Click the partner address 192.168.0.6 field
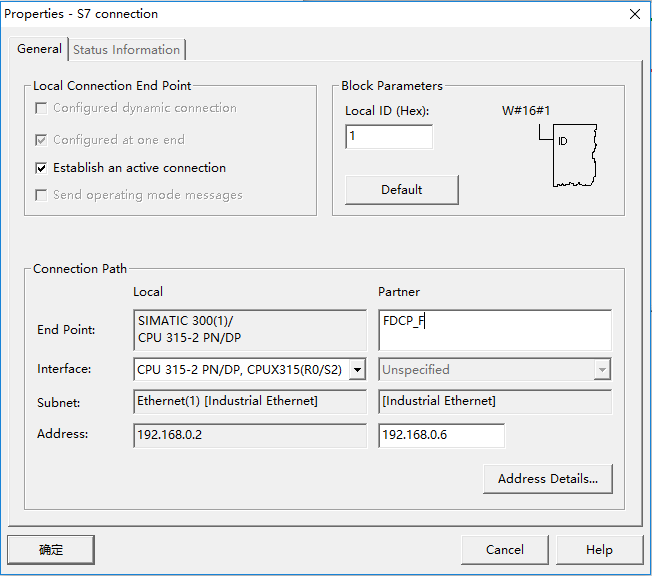The image size is (652, 576). click(441, 435)
